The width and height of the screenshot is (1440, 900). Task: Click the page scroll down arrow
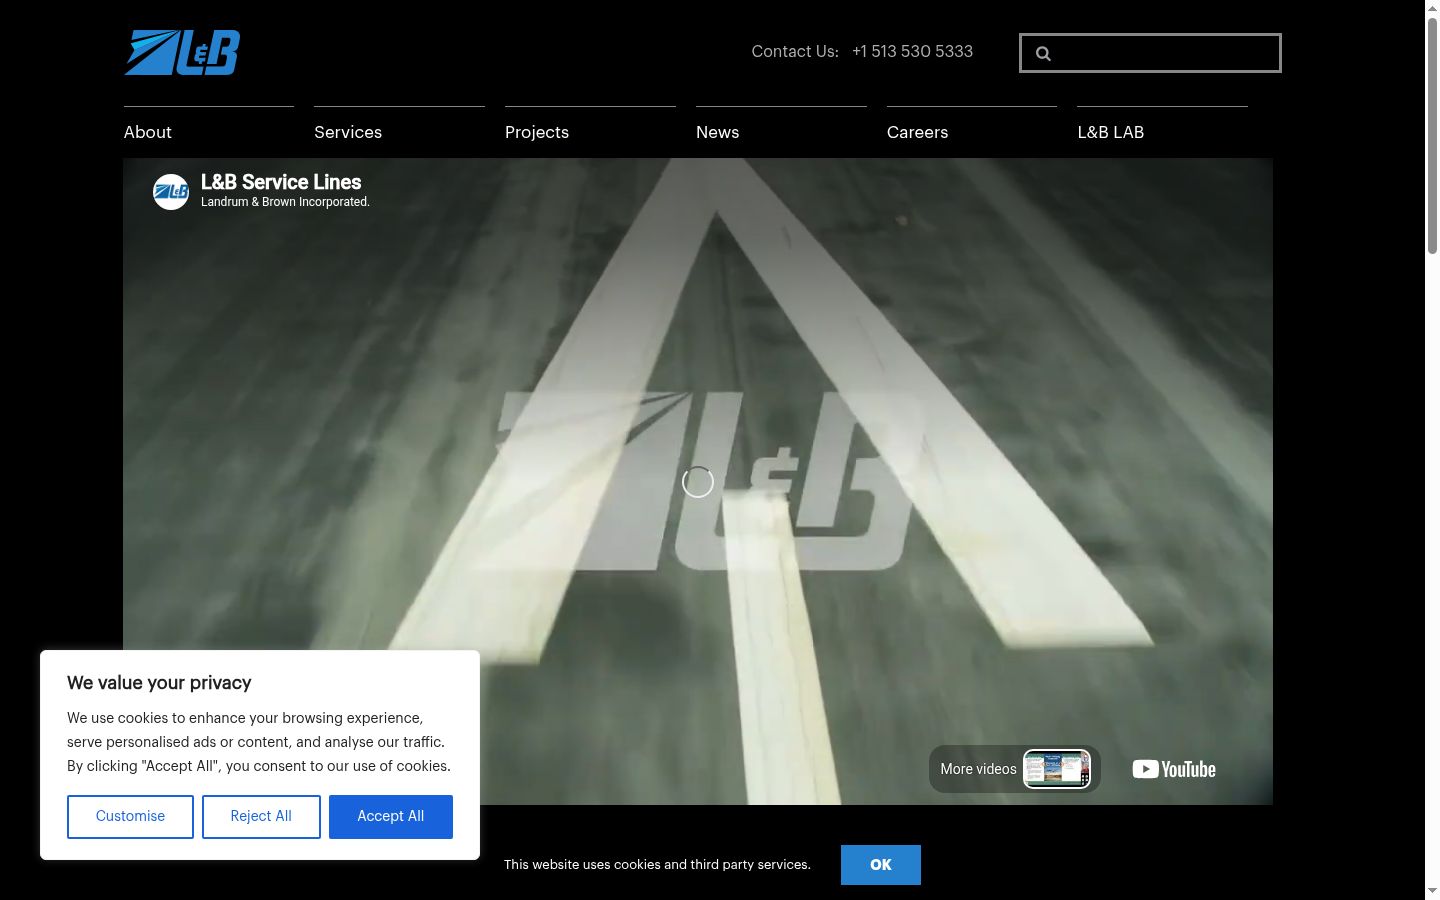point(1432,891)
